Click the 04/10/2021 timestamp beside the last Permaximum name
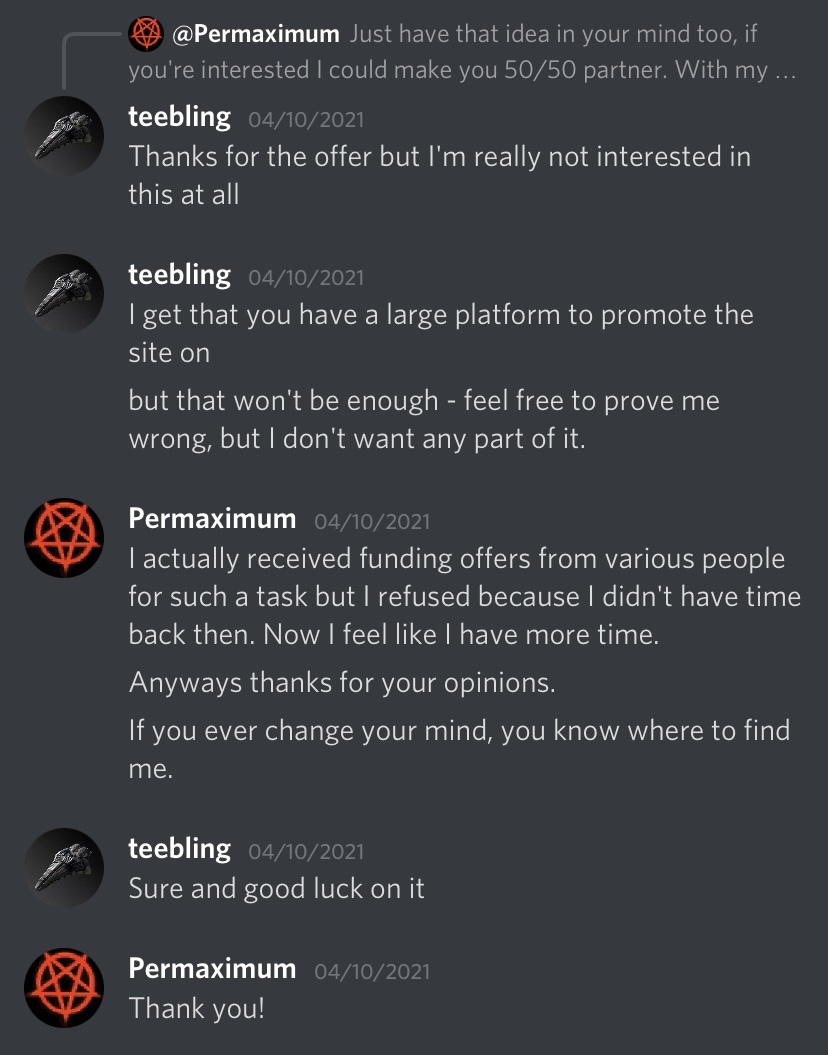Image resolution: width=828 pixels, height=1055 pixels. coord(372,972)
